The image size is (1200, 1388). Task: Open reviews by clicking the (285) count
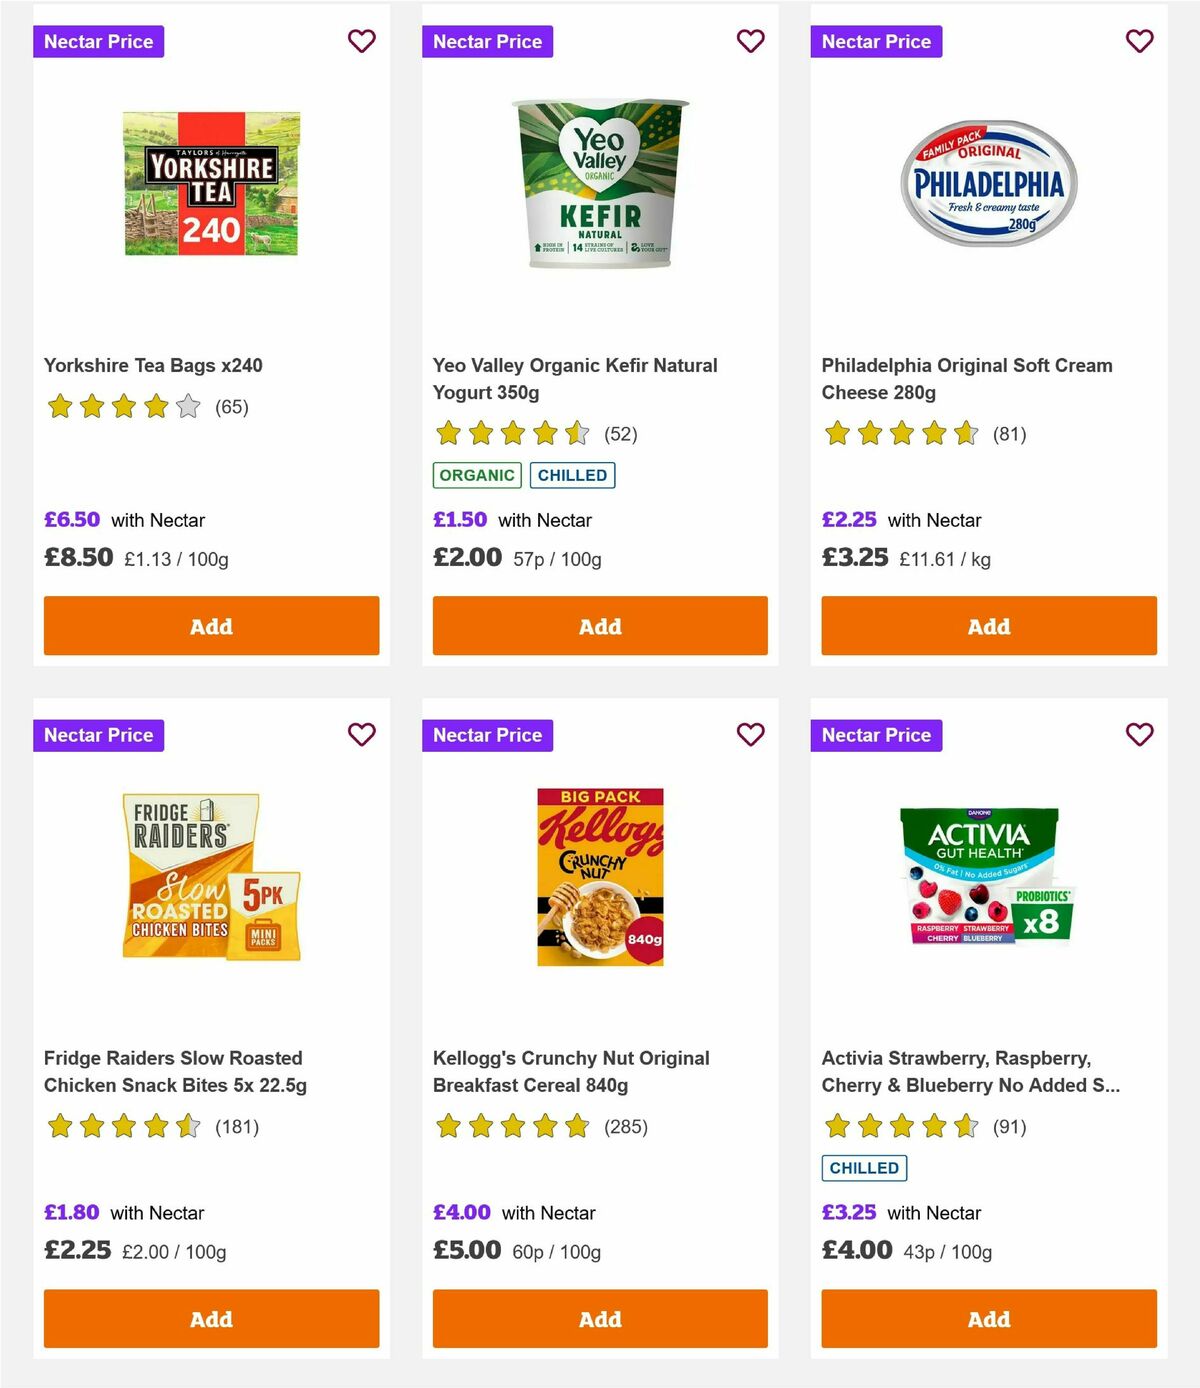tap(627, 1126)
